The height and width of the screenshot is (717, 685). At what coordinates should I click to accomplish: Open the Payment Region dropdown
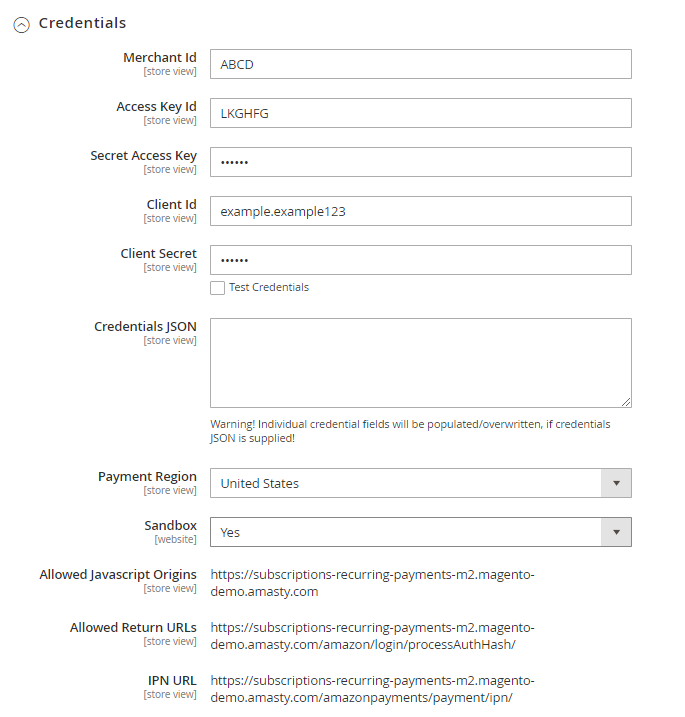click(x=420, y=483)
